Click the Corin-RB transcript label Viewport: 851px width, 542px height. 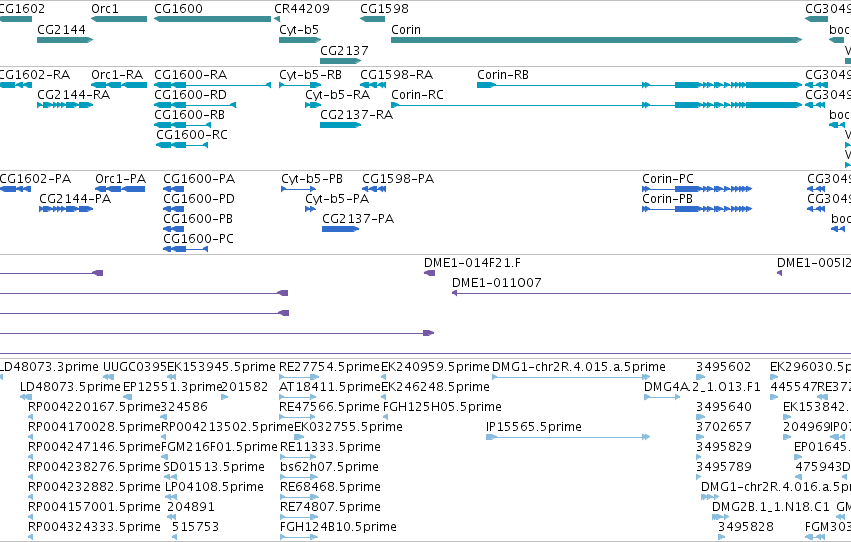tap(503, 75)
